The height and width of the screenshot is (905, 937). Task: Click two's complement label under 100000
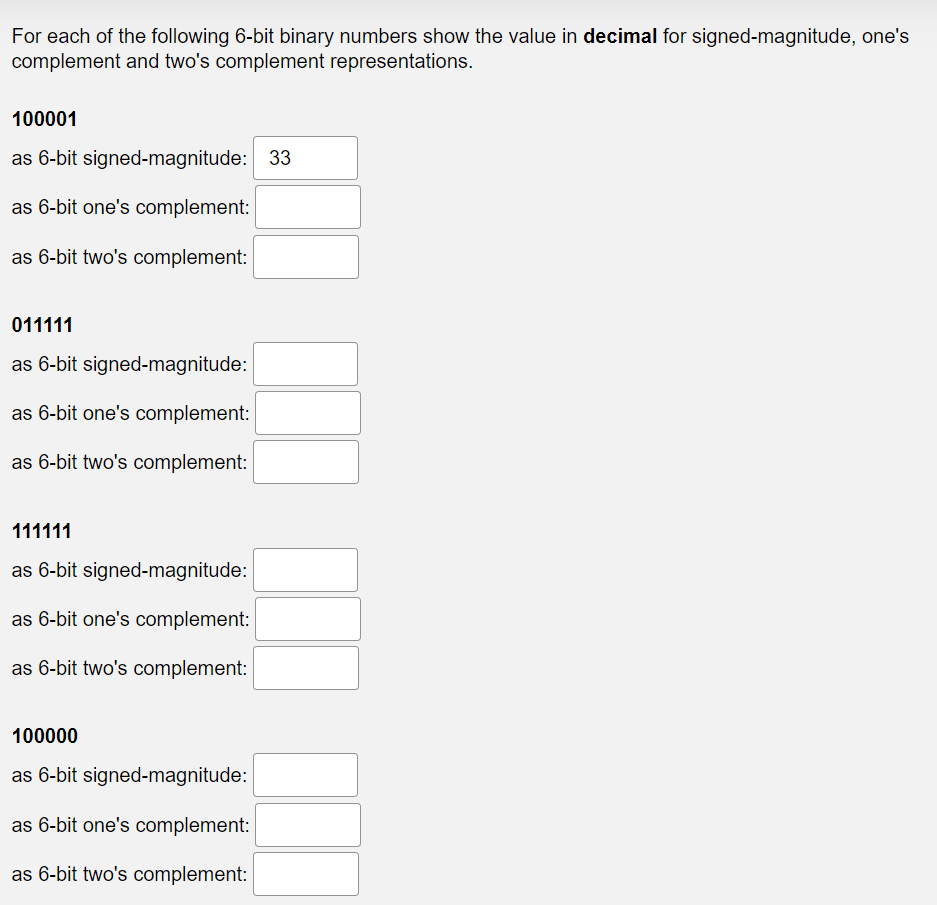click(x=129, y=875)
